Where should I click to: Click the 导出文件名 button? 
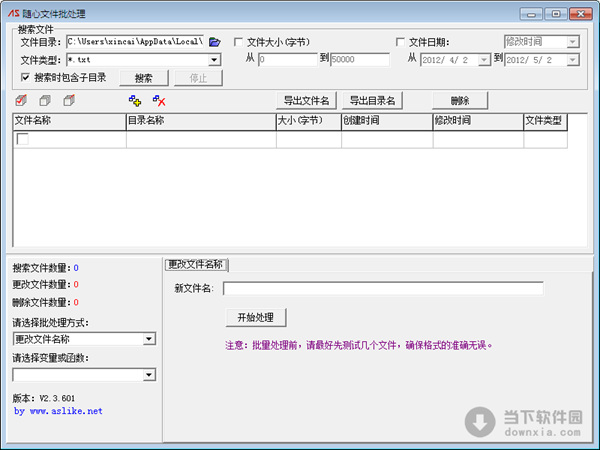point(306,101)
